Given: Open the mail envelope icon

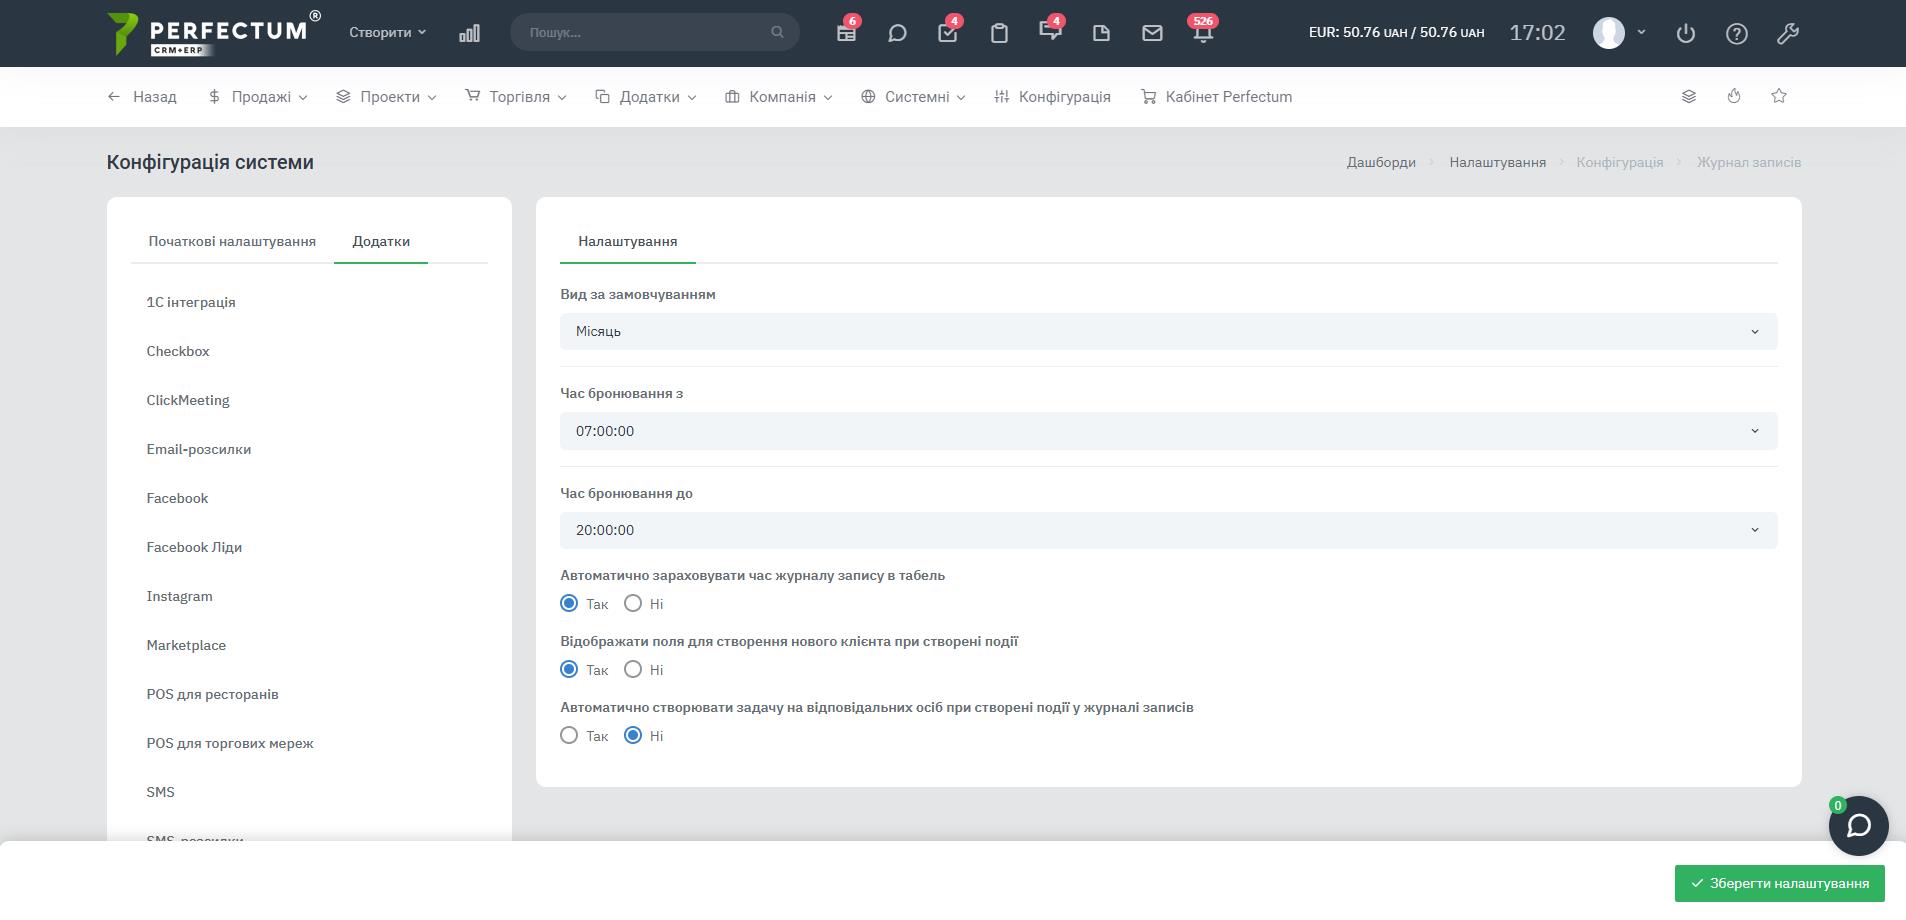Looking at the screenshot, I should pyautogui.click(x=1152, y=33).
